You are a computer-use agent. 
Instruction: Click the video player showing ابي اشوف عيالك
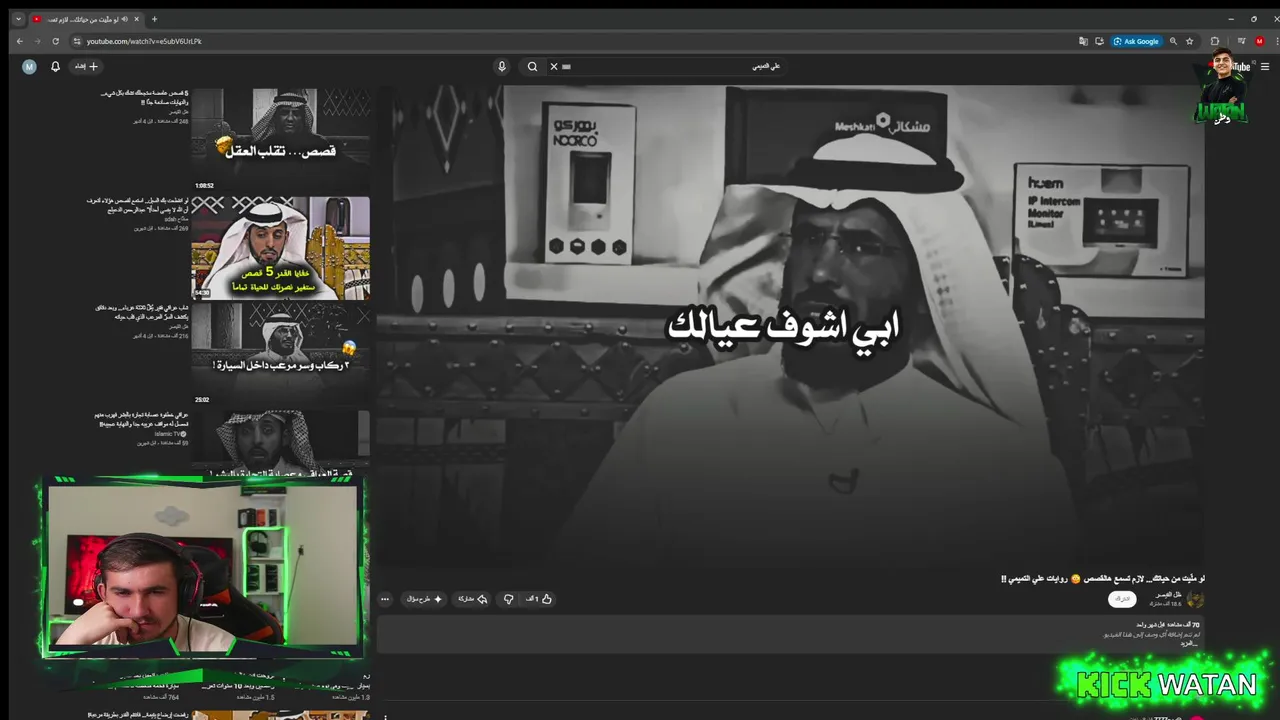click(790, 327)
